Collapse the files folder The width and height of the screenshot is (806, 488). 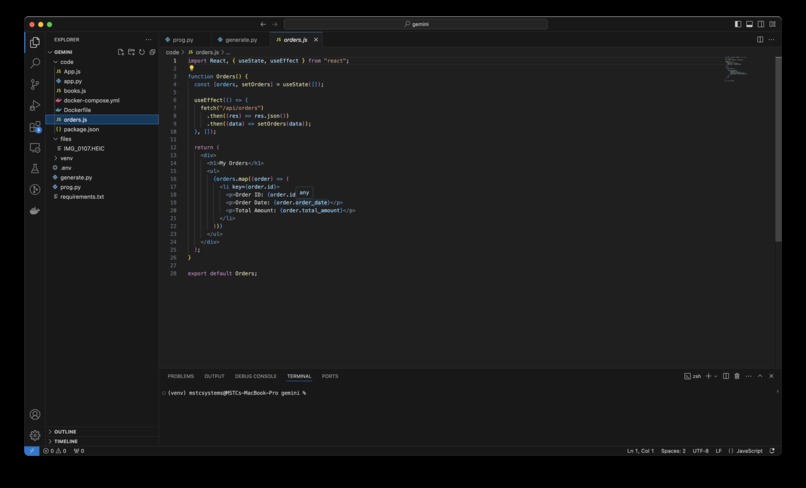(x=56, y=139)
